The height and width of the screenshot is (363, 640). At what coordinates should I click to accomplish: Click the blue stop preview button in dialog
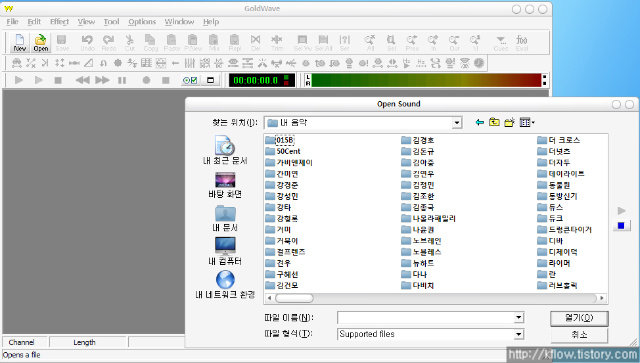coord(621,226)
